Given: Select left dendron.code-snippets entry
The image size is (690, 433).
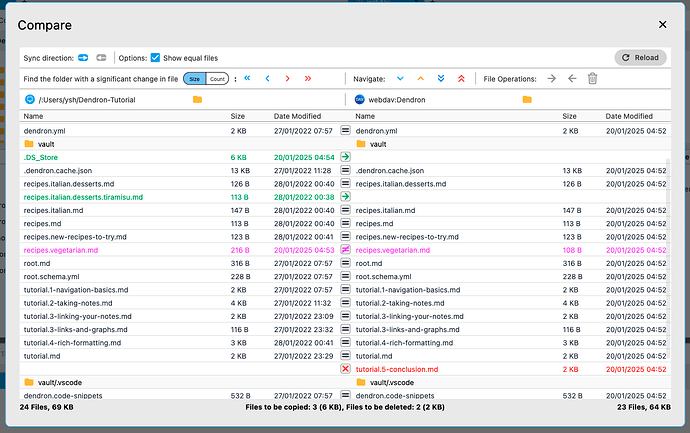Looking at the screenshot, I should point(63,396).
